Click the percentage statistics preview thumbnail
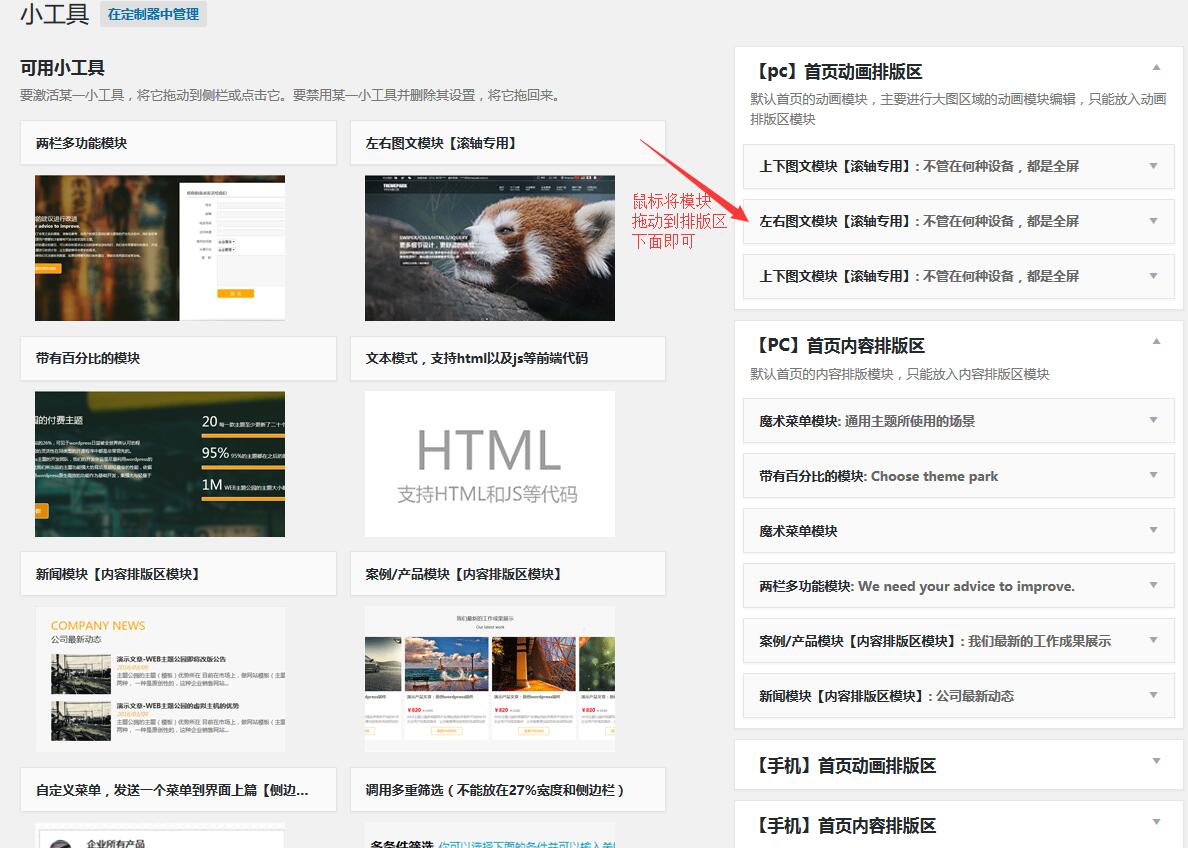This screenshot has width=1188, height=848. click(x=160, y=464)
